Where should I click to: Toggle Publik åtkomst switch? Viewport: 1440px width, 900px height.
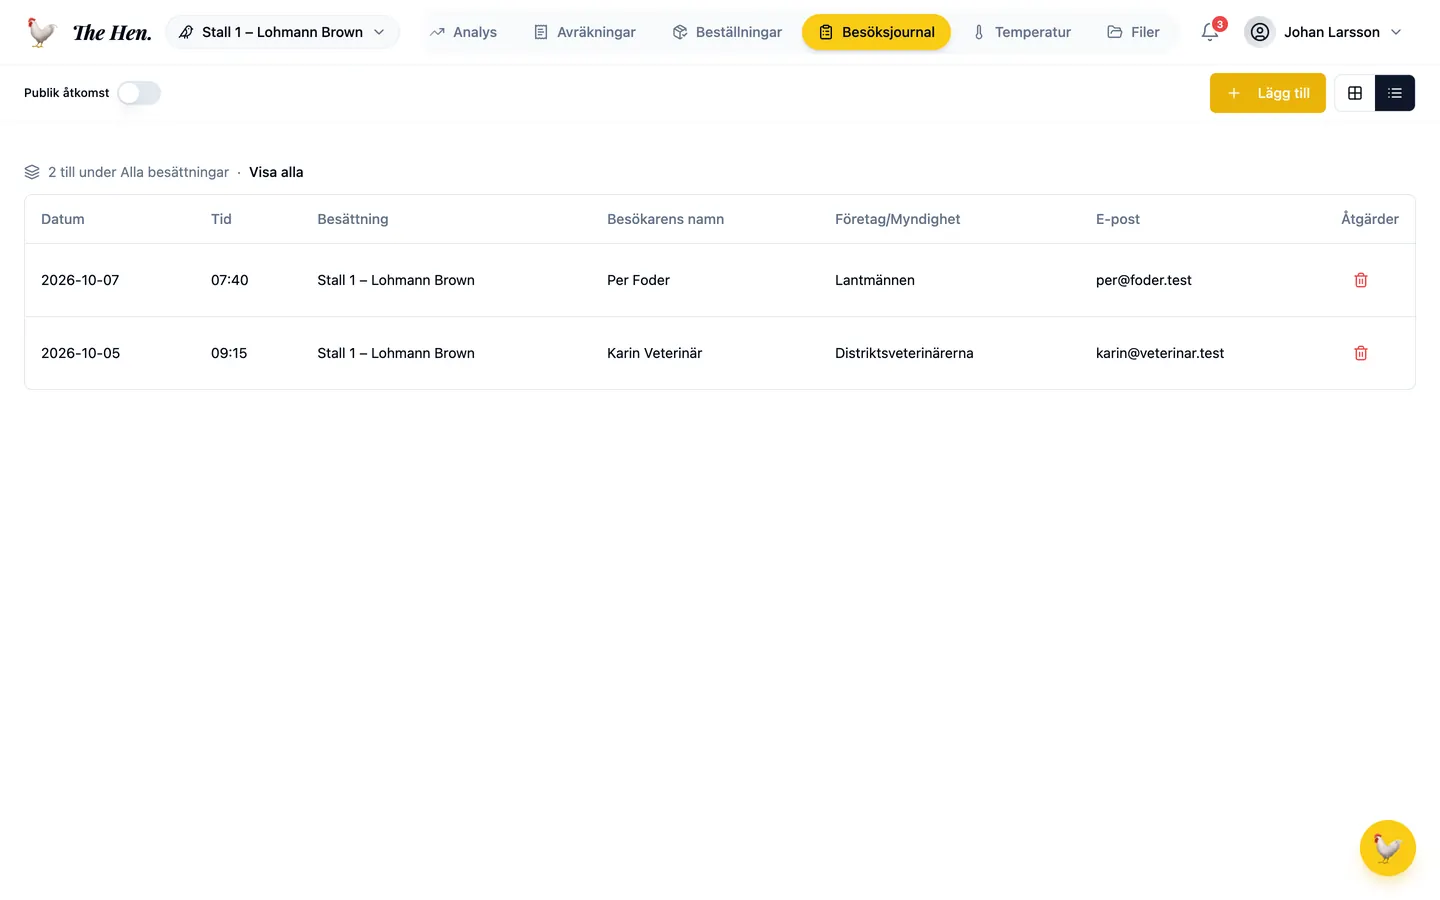tap(139, 93)
